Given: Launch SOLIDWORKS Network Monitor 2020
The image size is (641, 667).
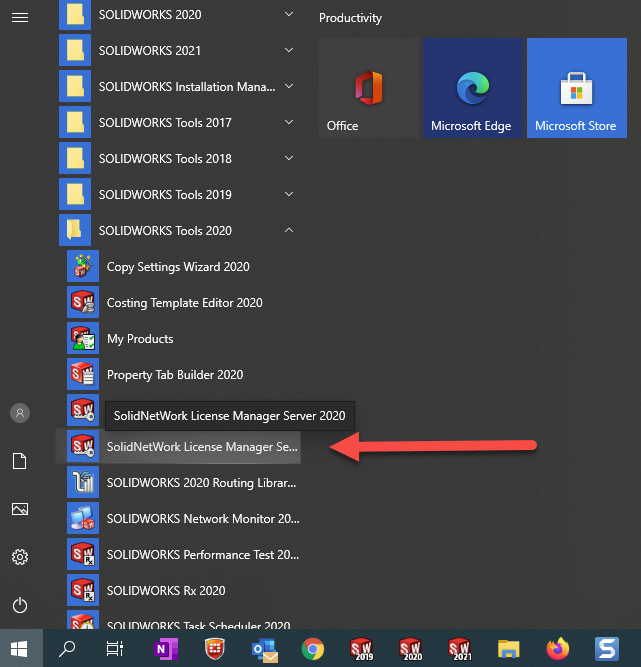Looking at the screenshot, I should pos(203,519).
